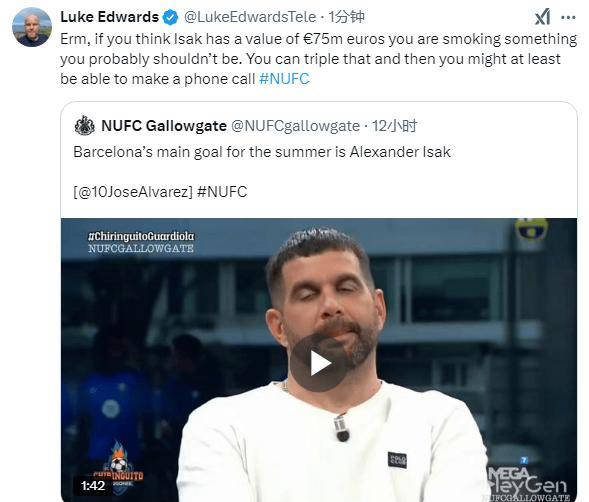This screenshot has height=502, width=589.
Task: Open the Grok icon on the tweet
Action: (x=542, y=17)
